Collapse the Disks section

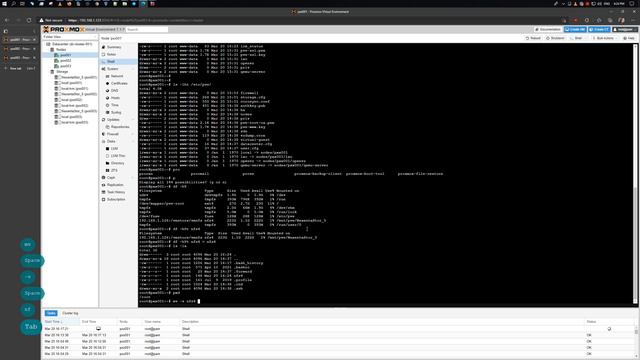coord(133,141)
